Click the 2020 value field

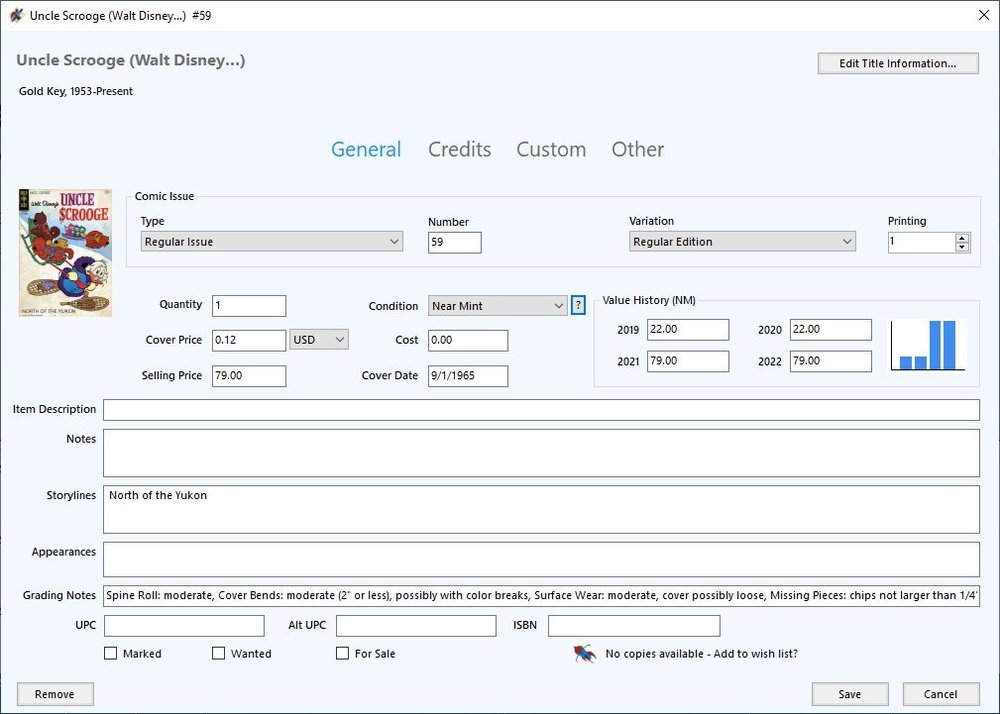coord(830,330)
